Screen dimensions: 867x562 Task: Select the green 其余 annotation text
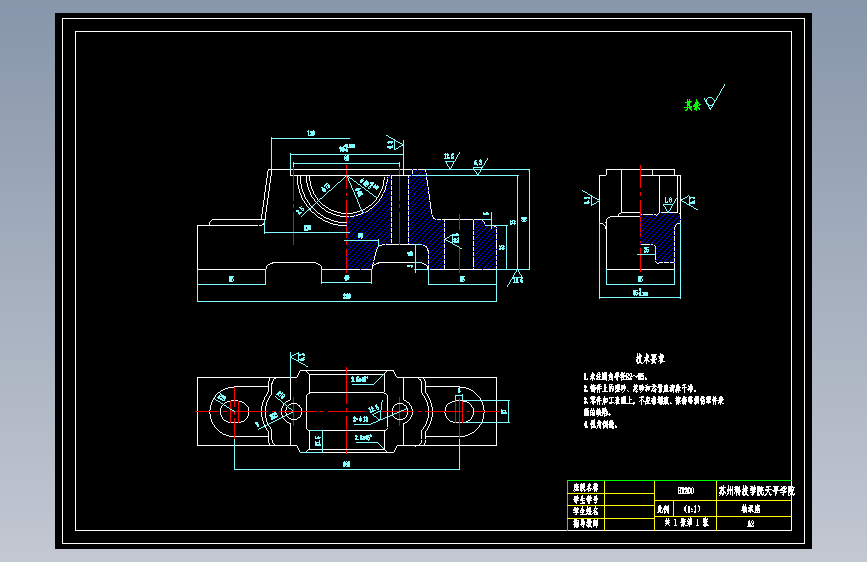coord(692,105)
